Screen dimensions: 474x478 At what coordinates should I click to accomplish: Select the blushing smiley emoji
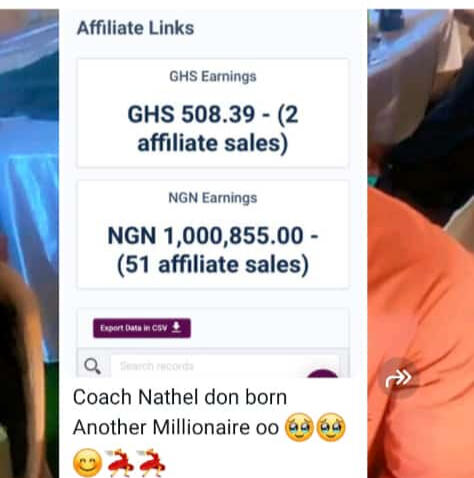[87, 463]
